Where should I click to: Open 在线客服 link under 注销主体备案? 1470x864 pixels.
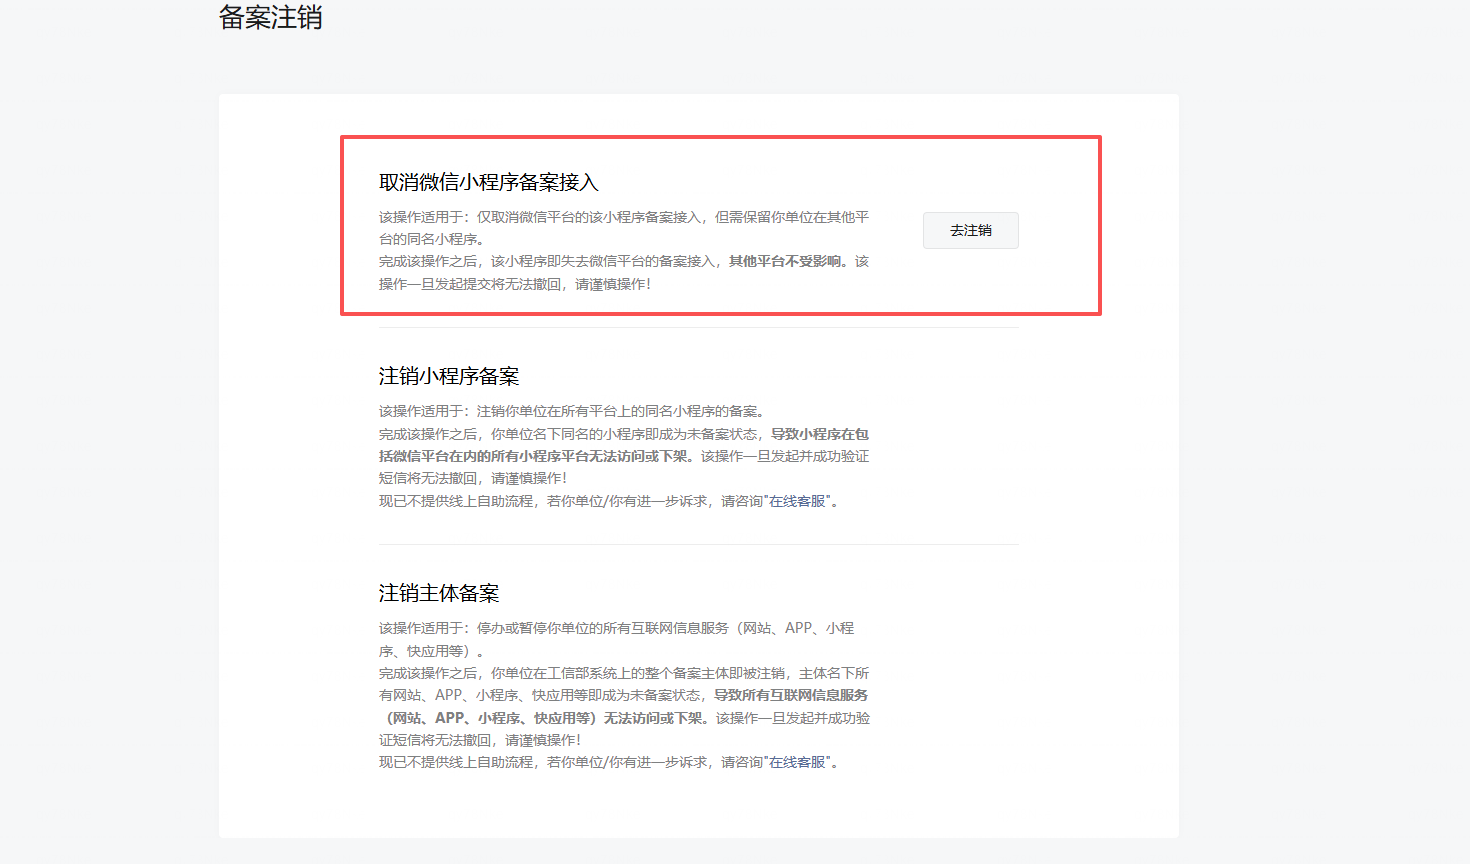click(797, 762)
